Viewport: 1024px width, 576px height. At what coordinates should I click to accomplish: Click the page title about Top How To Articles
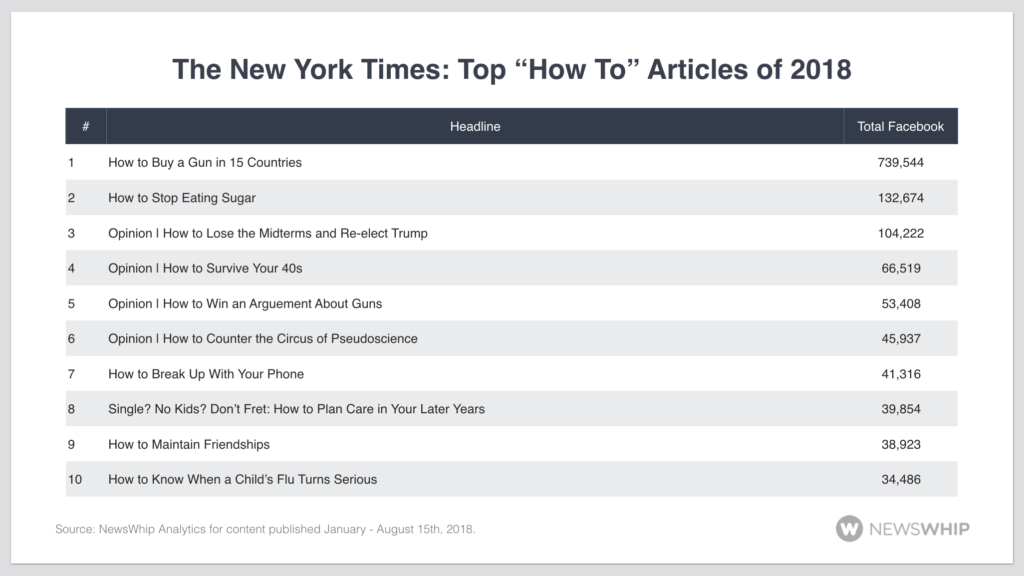[512, 69]
